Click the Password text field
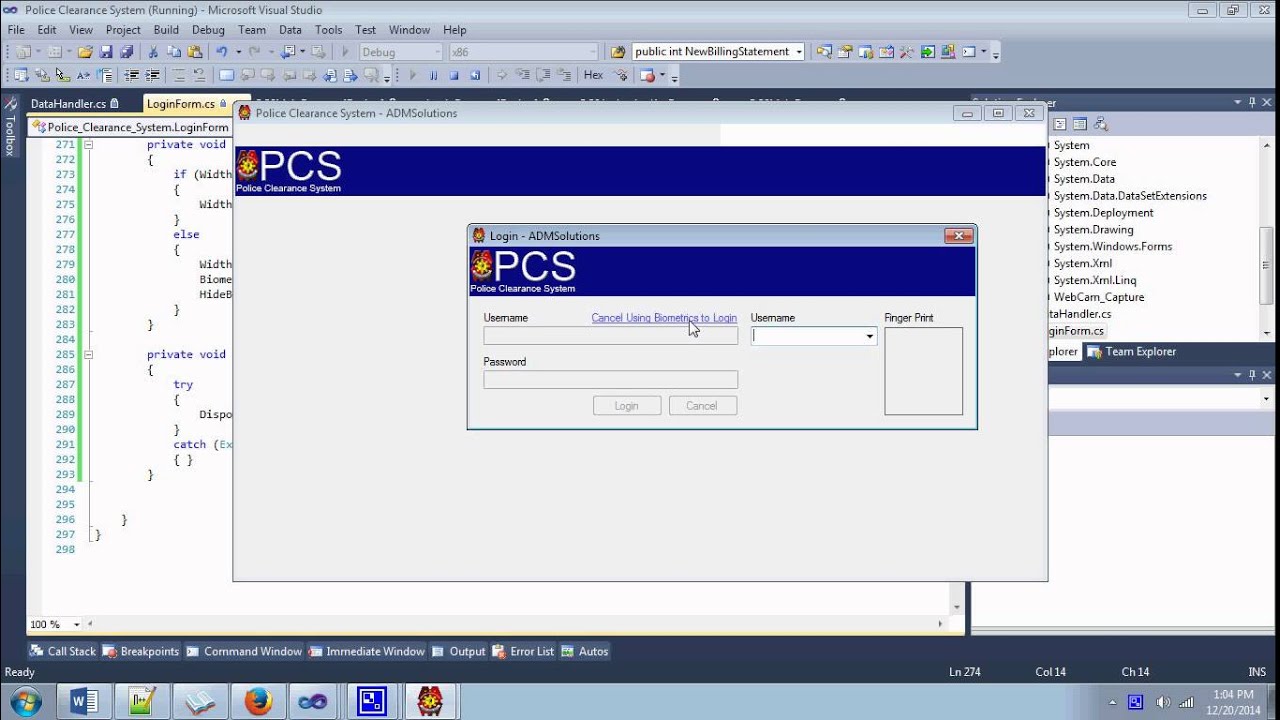The width and height of the screenshot is (1280, 720). (x=610, y=380)
